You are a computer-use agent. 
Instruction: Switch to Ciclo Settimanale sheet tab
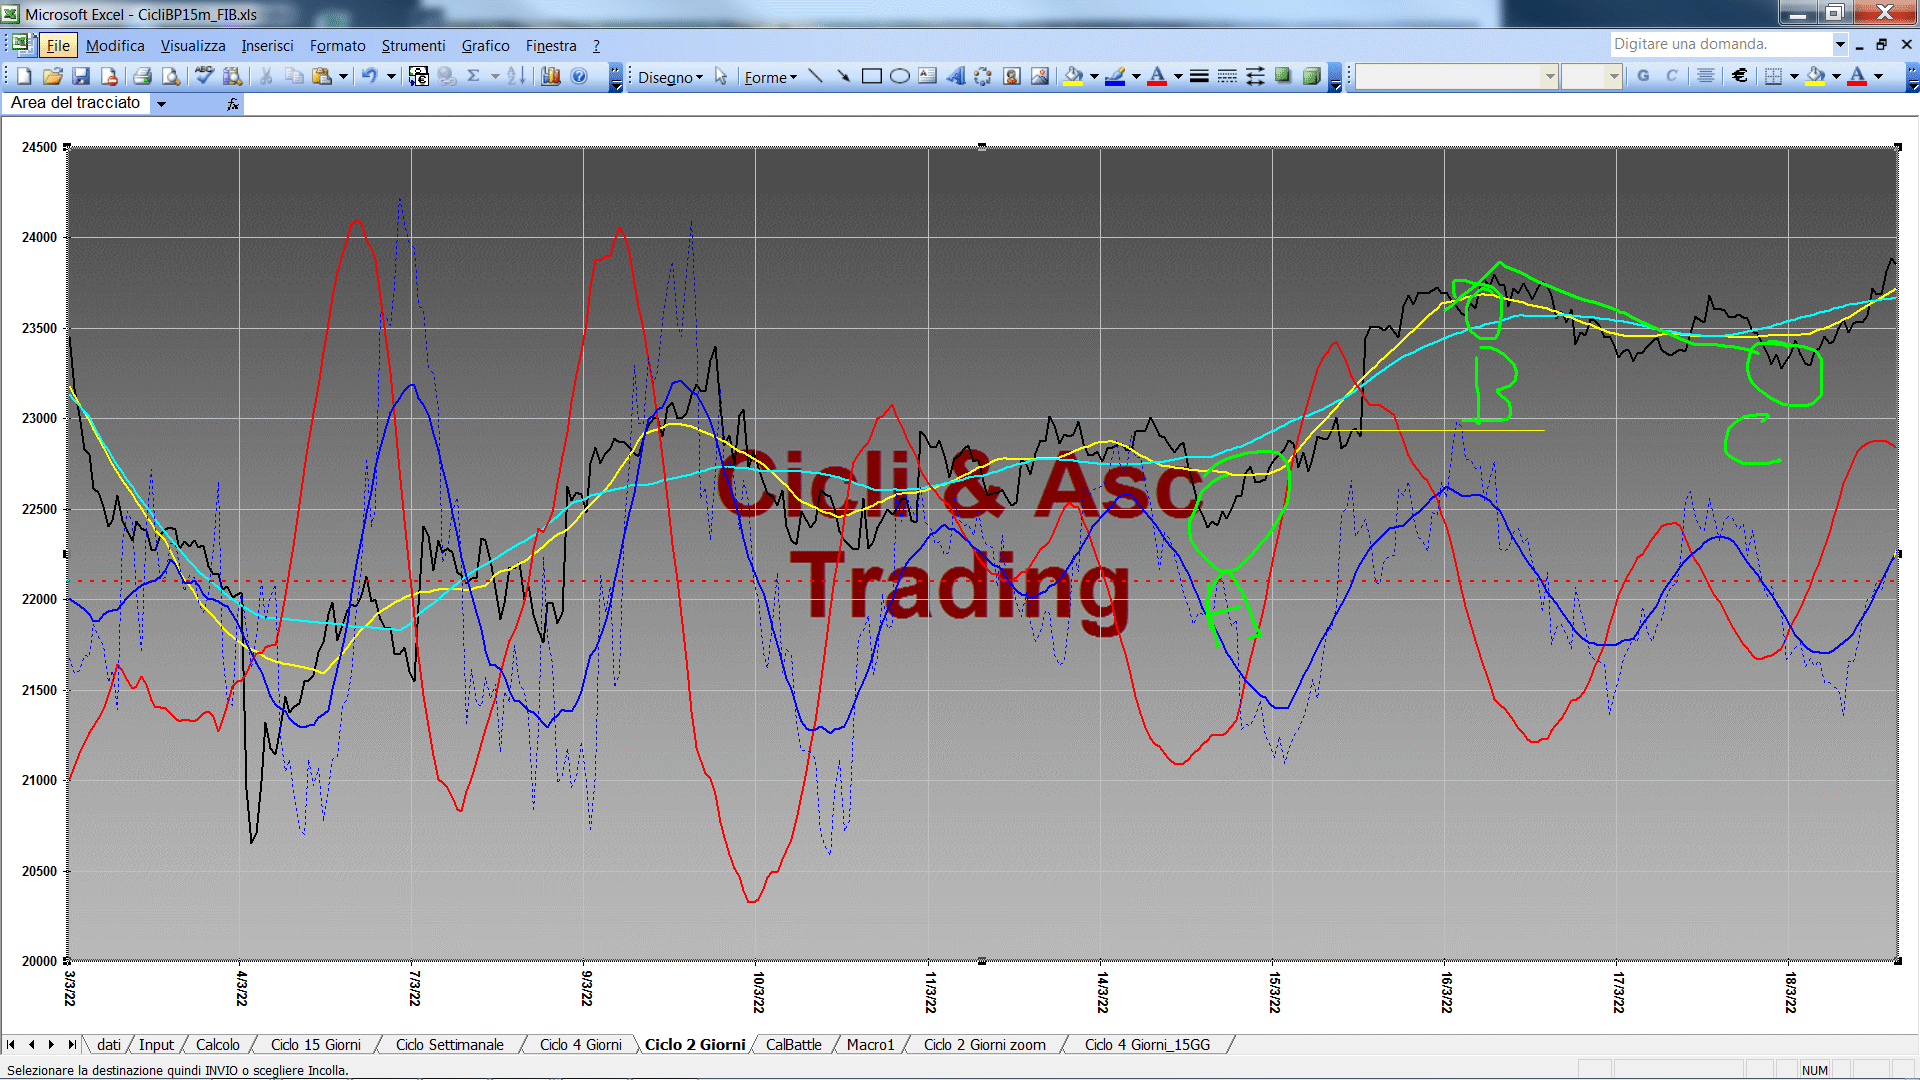coord(449,1044)
